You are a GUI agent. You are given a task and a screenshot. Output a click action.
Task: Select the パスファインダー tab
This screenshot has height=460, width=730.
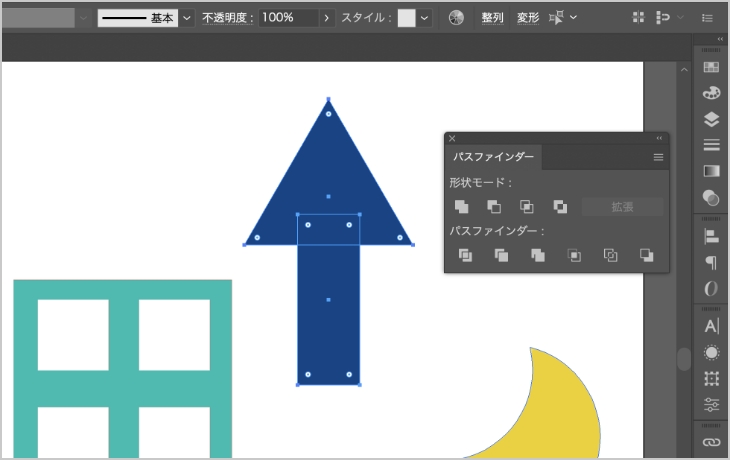[x=493, y=157]
